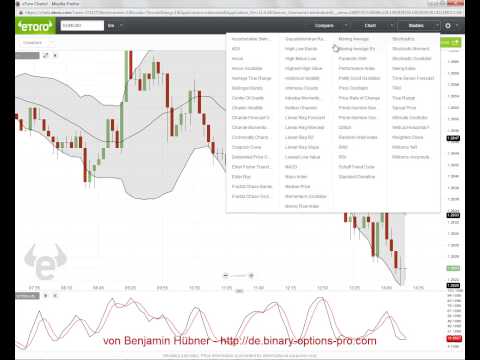Open the chart settings gear
Image resolution: width=480 pixels, height=360 pixels.
click(448, 26)
